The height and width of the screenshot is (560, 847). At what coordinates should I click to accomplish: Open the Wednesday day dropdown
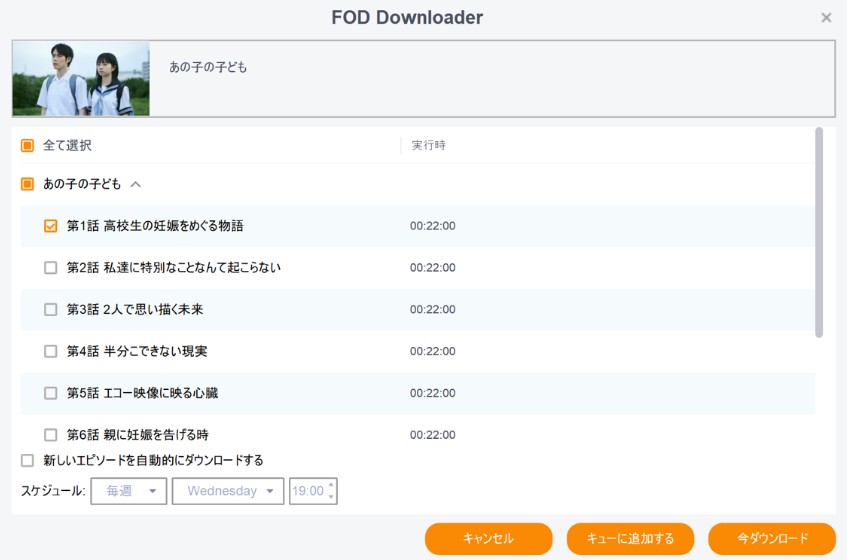click(x=228, y=491)
